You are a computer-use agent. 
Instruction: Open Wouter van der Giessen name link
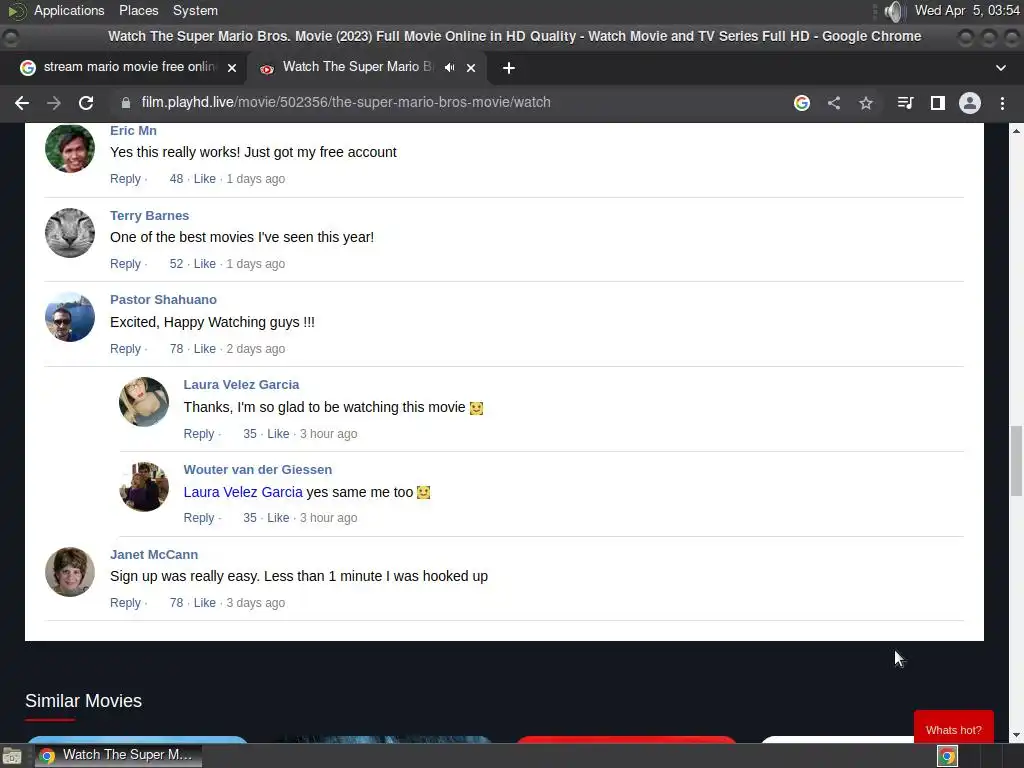[257, 470]
